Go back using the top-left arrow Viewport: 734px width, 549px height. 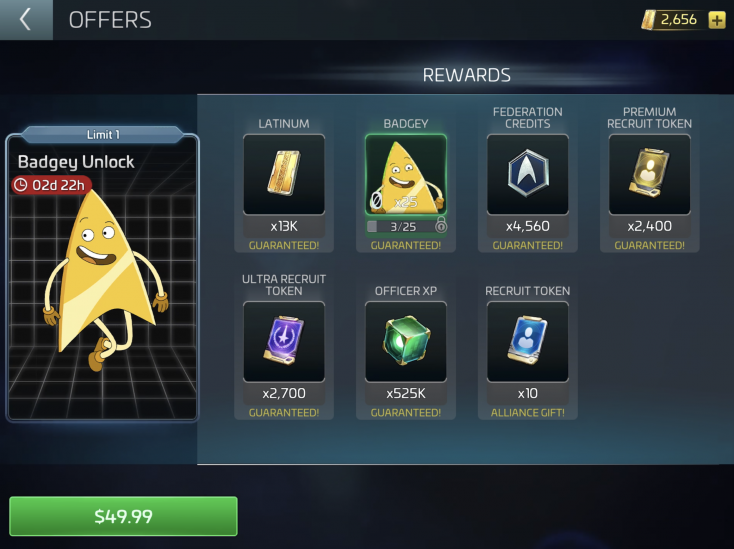(26, 20)
